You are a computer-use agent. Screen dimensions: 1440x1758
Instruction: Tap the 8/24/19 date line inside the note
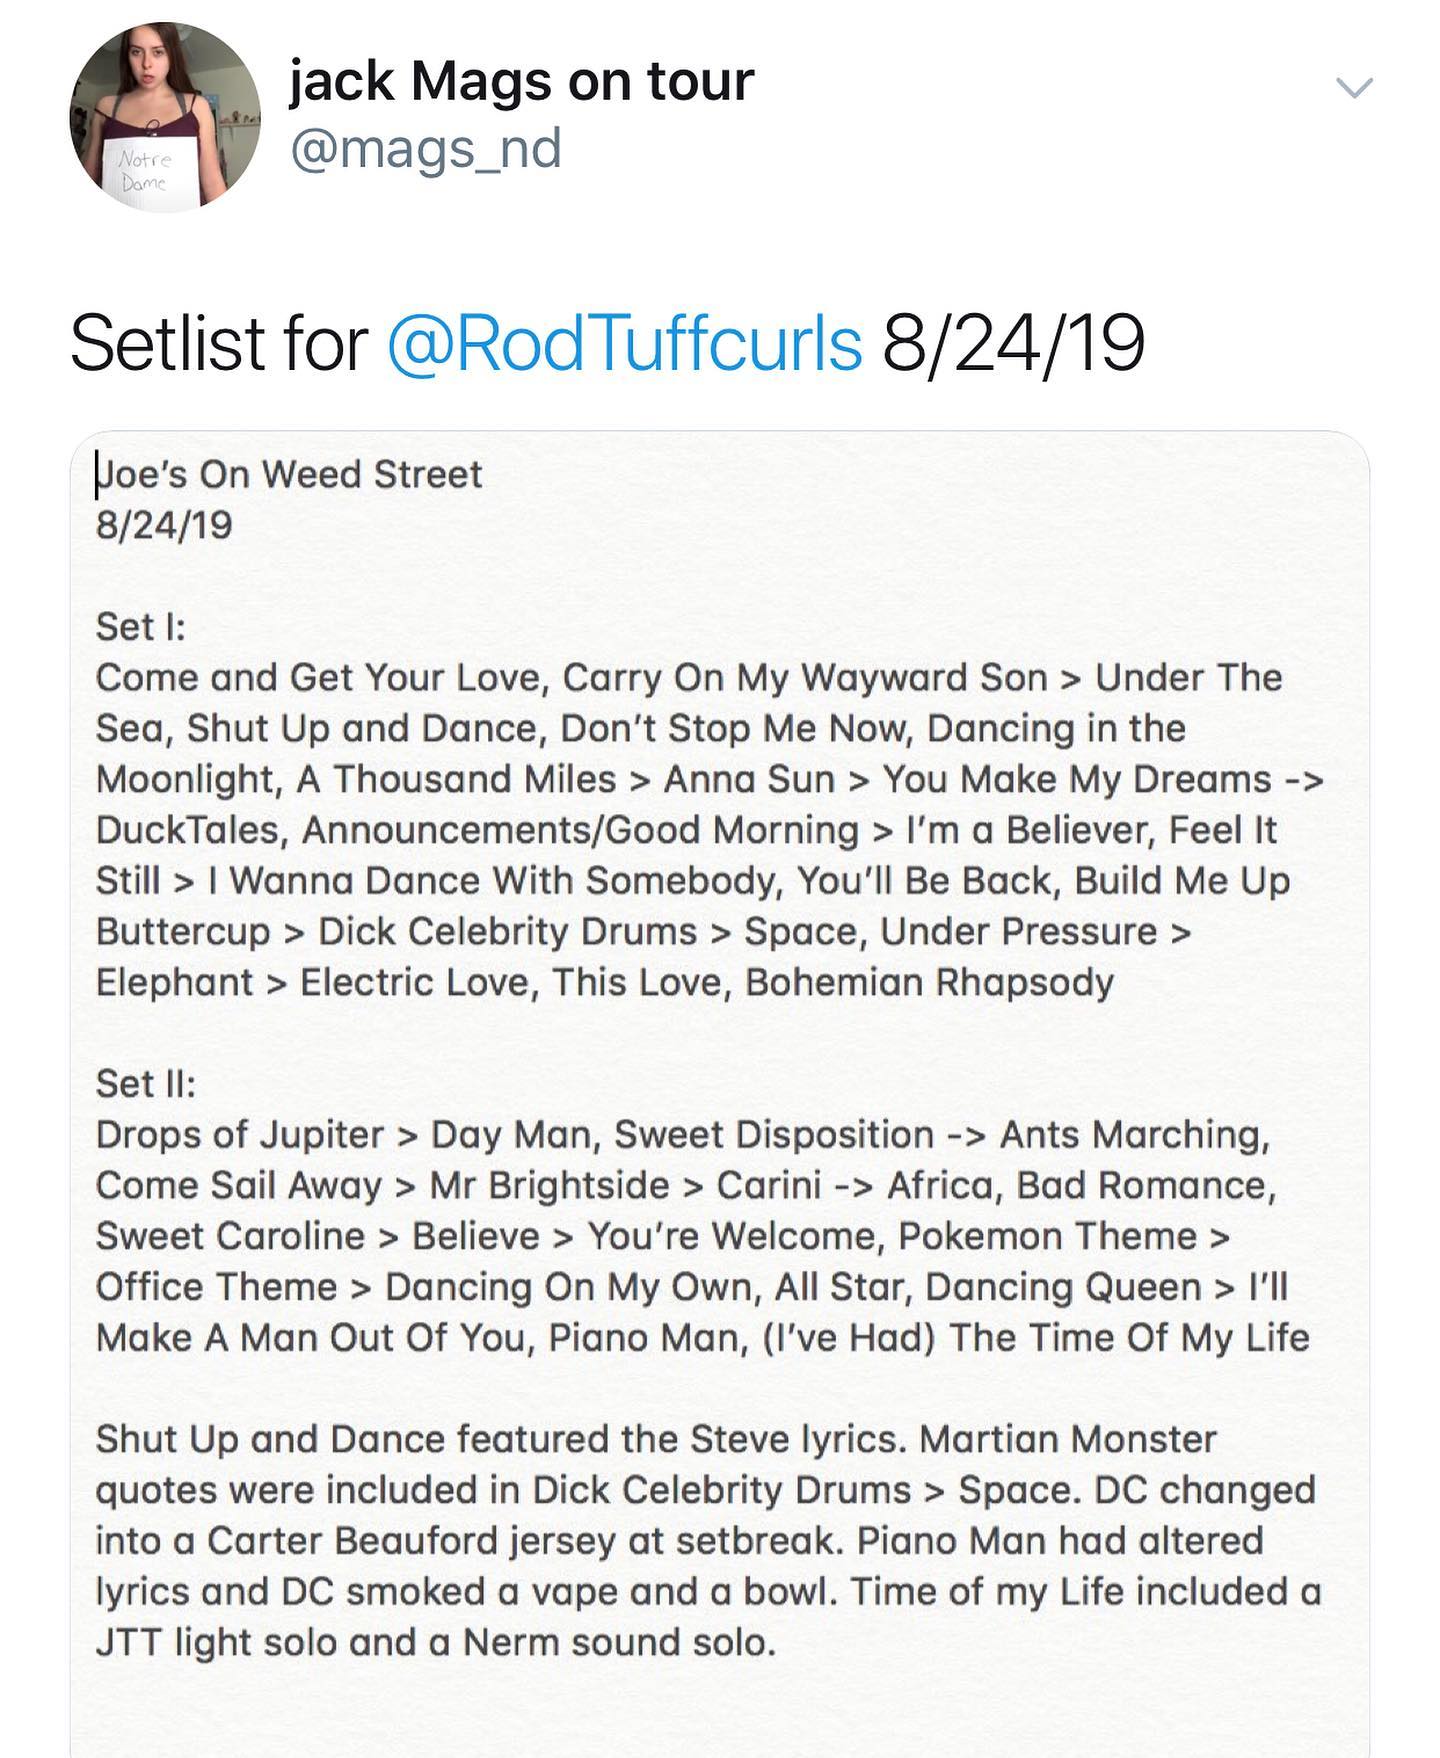(164, 525)
